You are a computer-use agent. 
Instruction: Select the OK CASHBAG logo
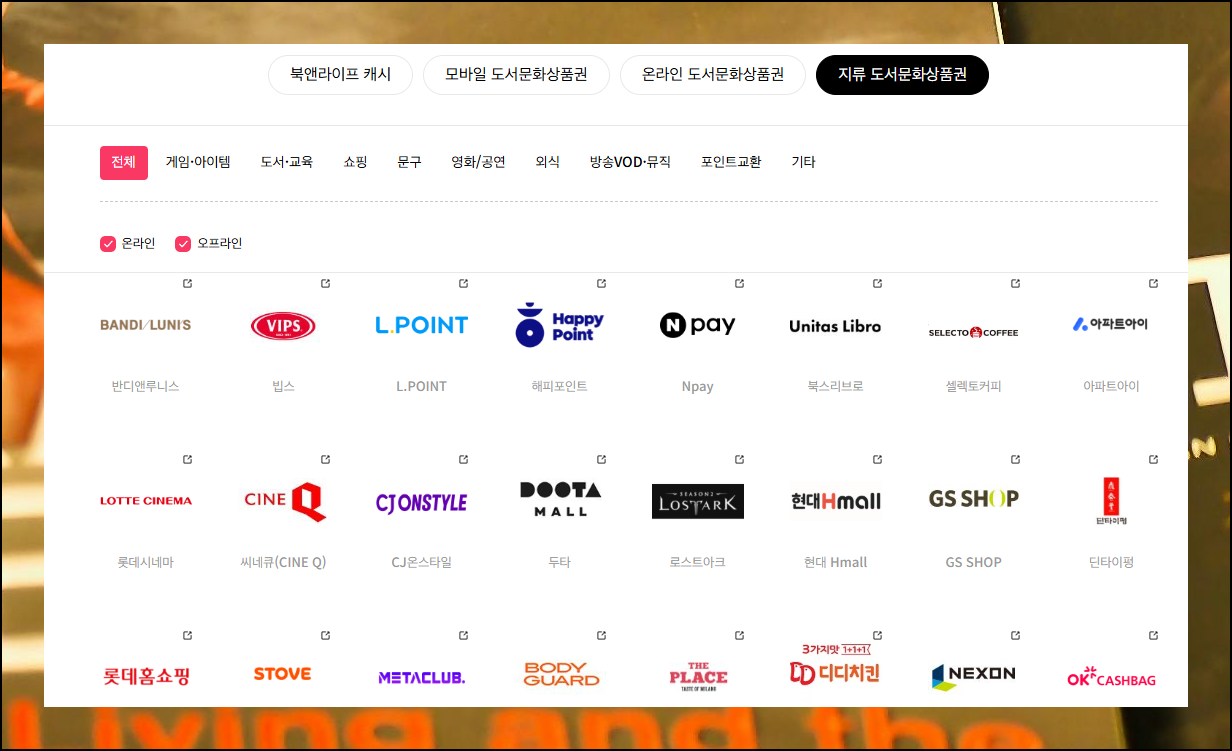pyautogui.click(x=1111, y=678)
